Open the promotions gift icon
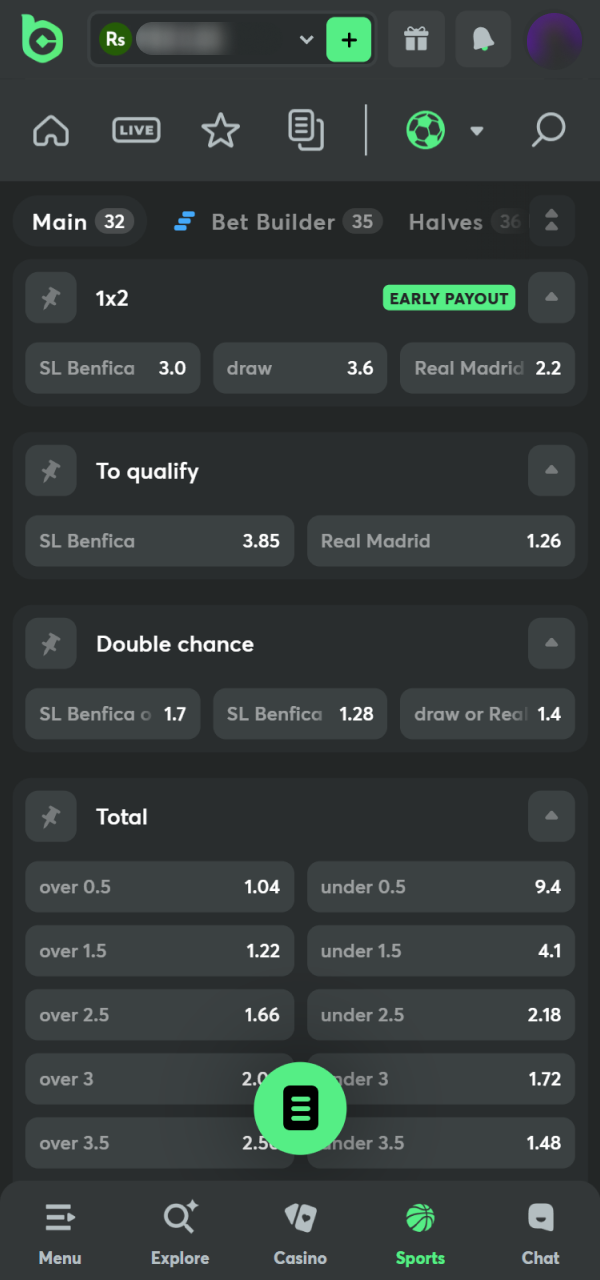Screen dimensions: 600x1280 (416, 40)
